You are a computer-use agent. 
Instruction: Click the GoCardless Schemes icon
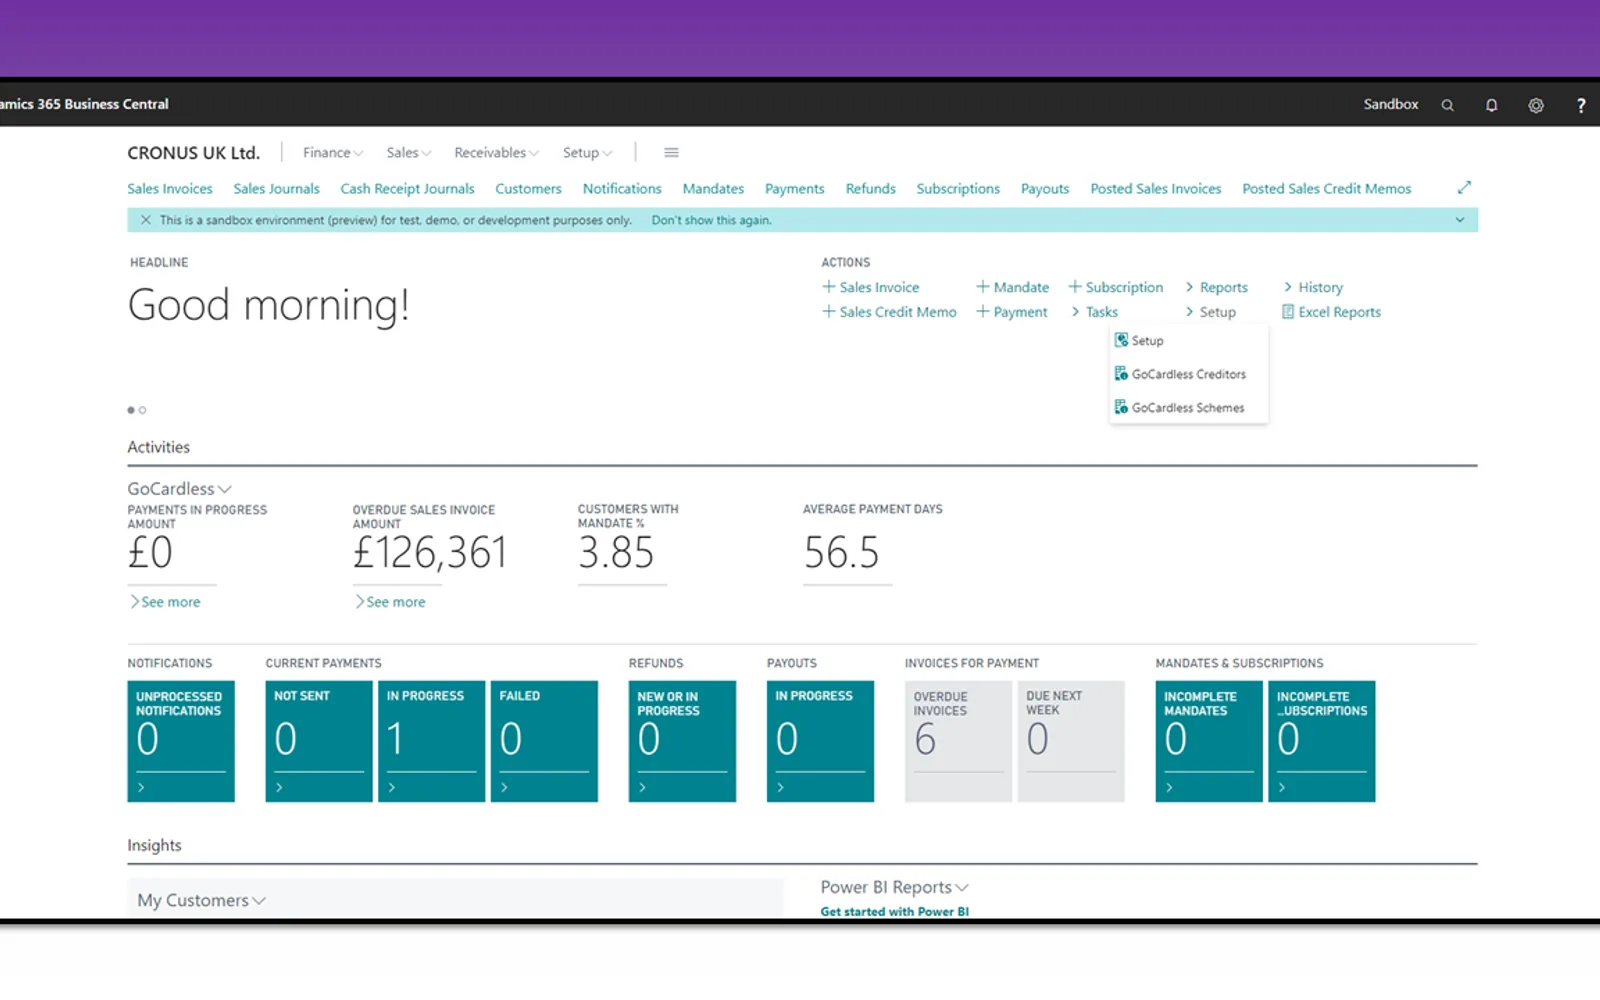1121,407
